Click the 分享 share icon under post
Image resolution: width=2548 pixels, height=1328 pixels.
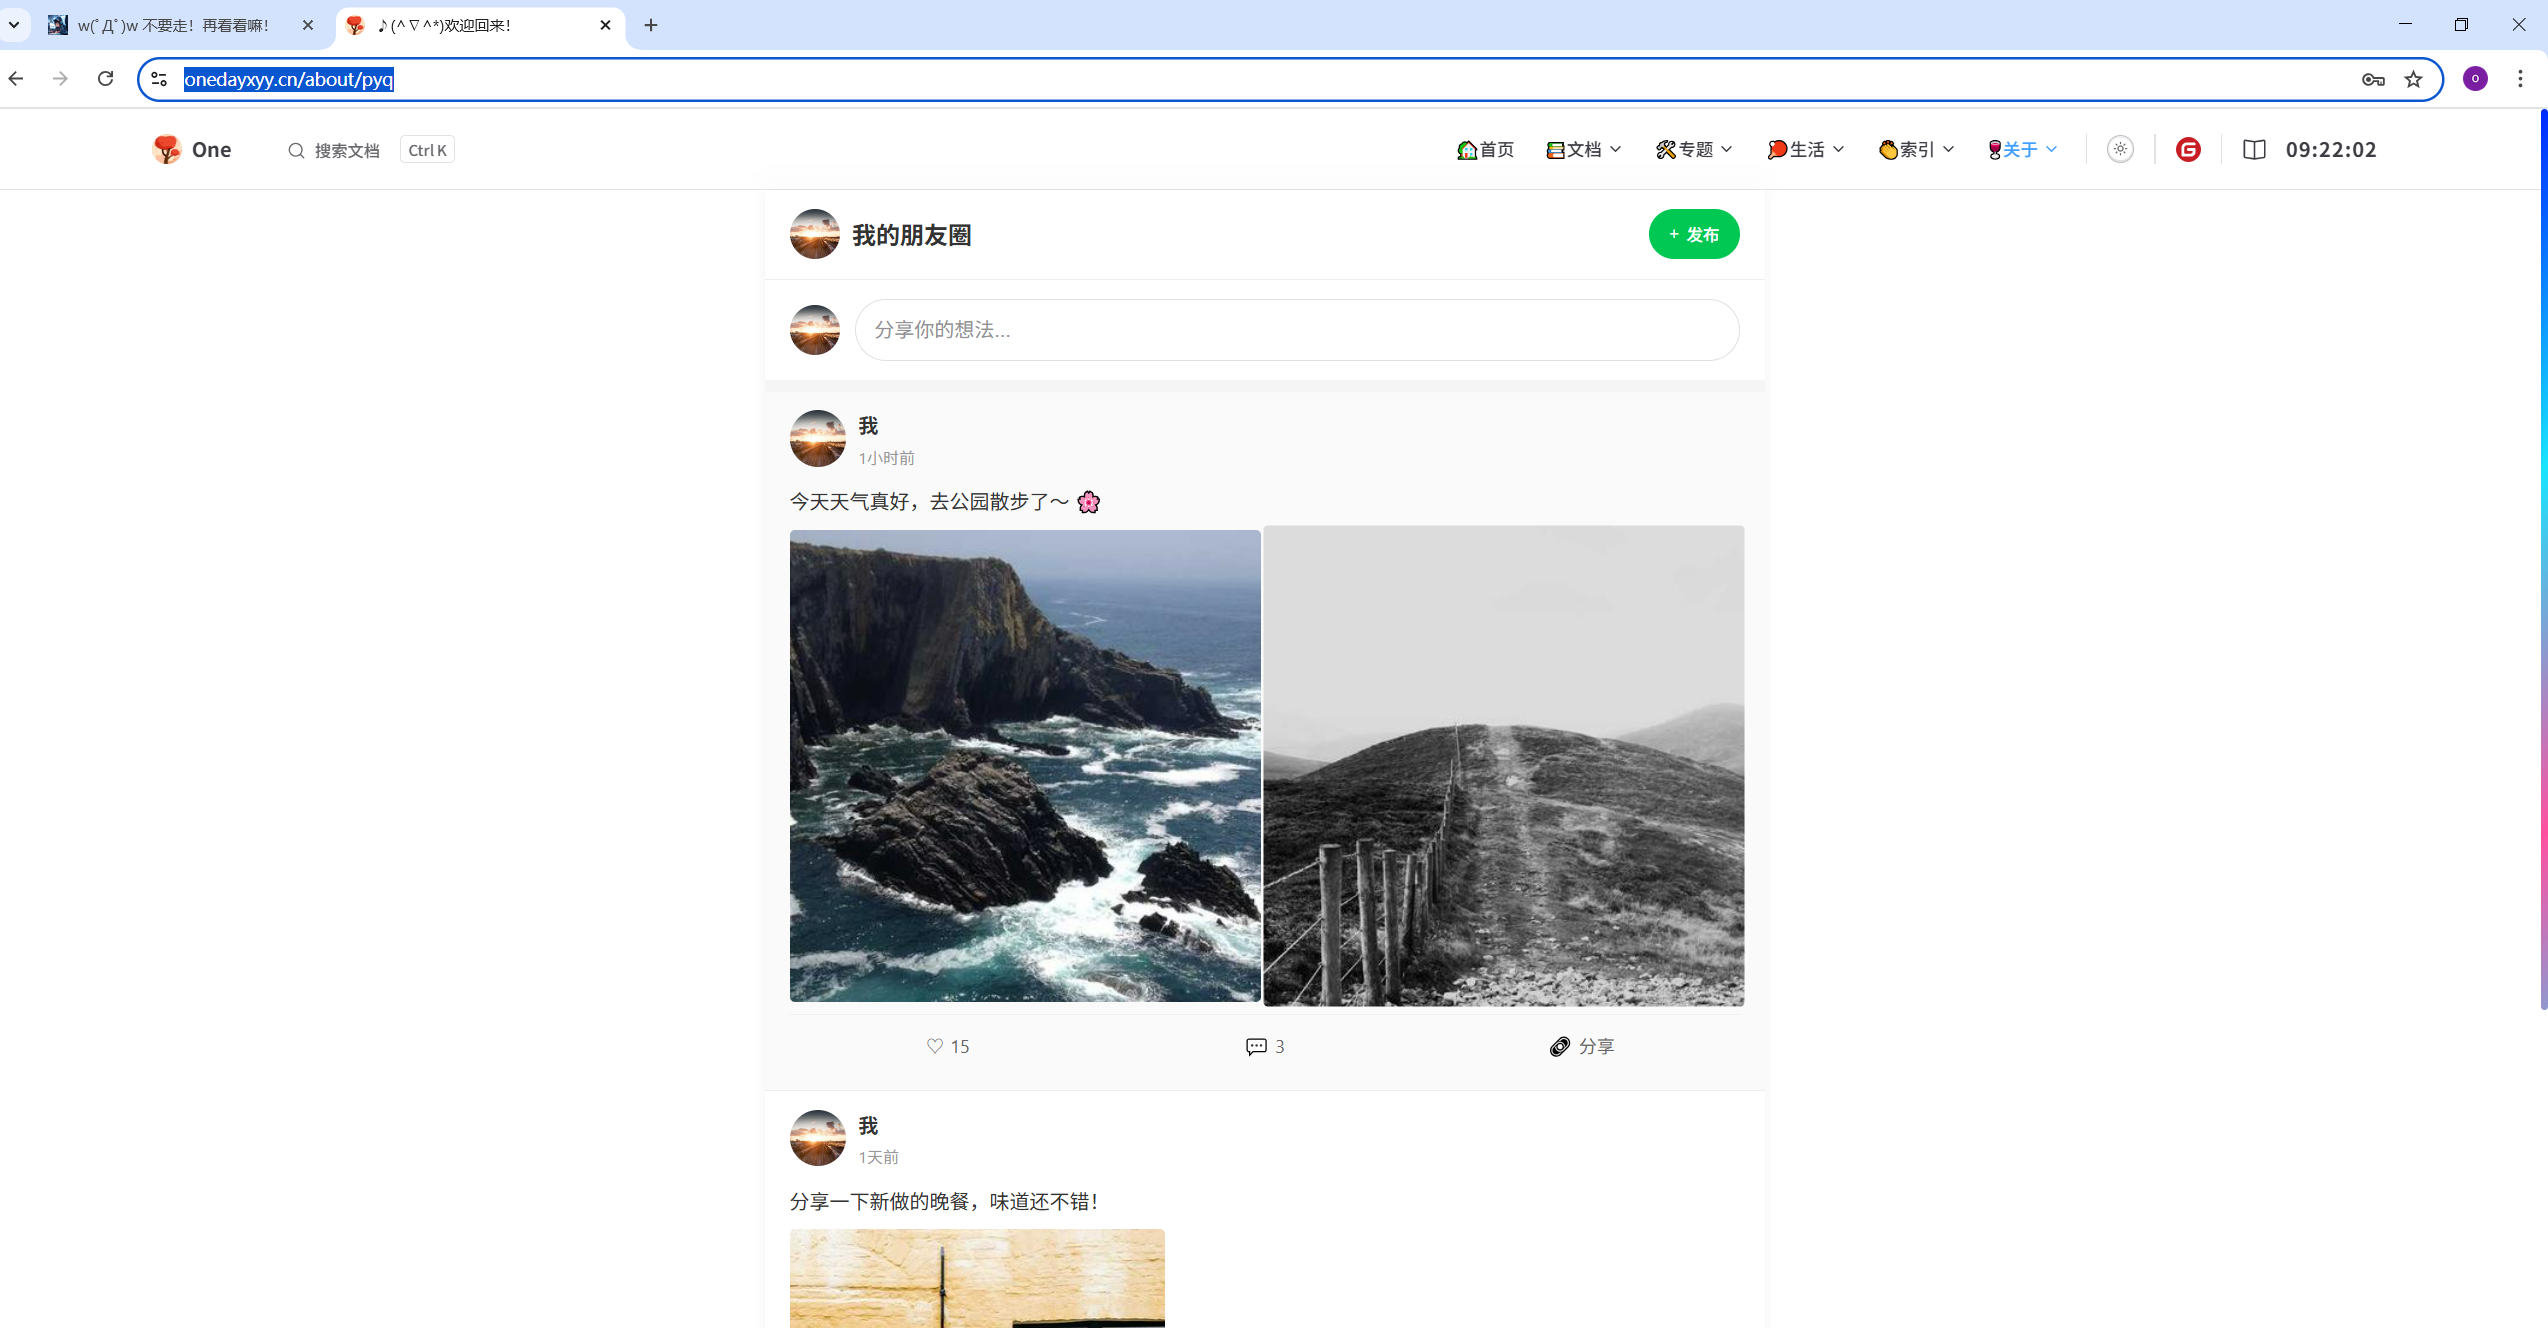pos(1560,1046)
